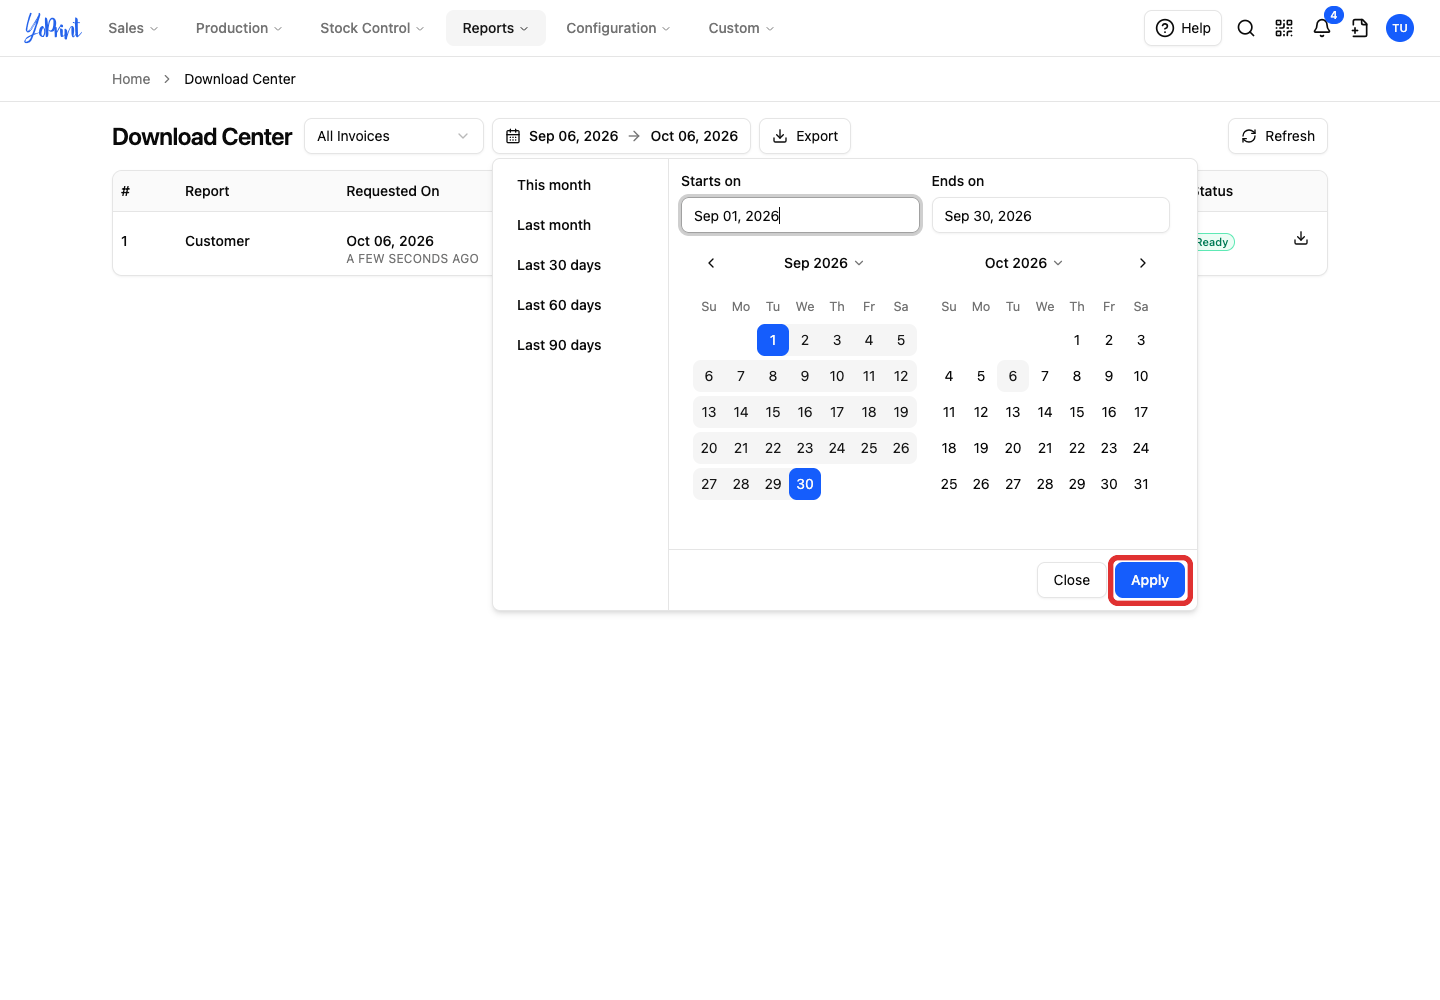The height and width of the screenshot is (1000, 1440).
Task: Open the QR code scanner icon
Action: (1284, 28)
